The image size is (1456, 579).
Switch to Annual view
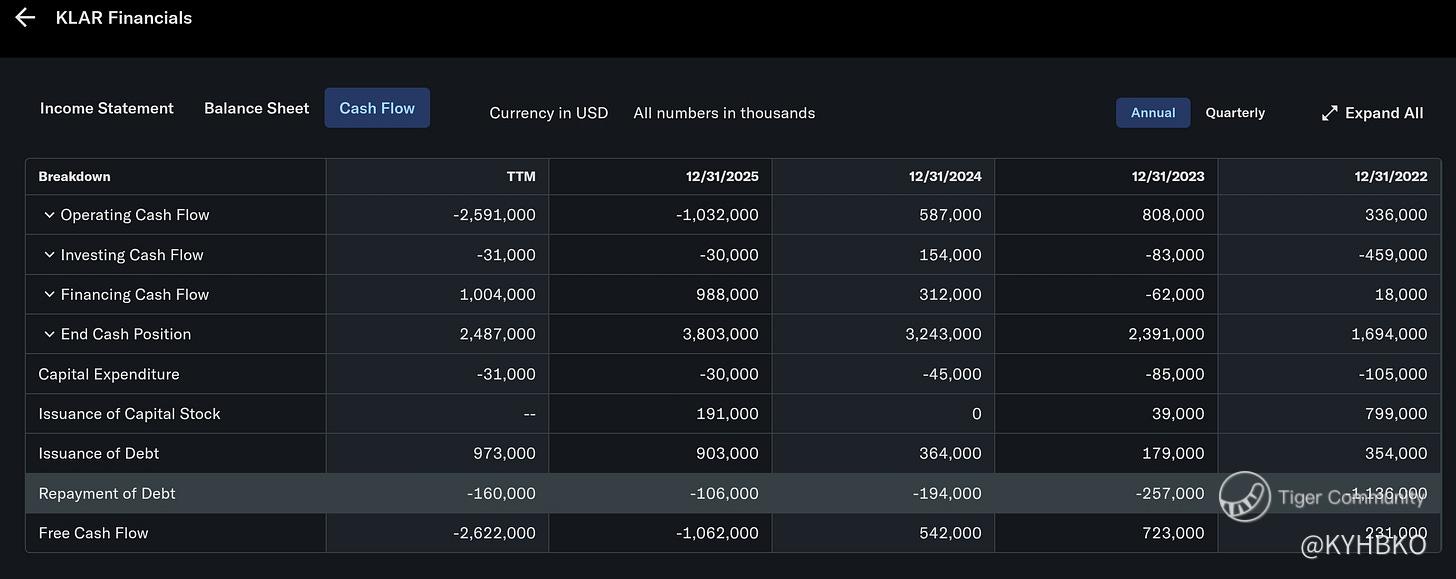click(1153, 113)
